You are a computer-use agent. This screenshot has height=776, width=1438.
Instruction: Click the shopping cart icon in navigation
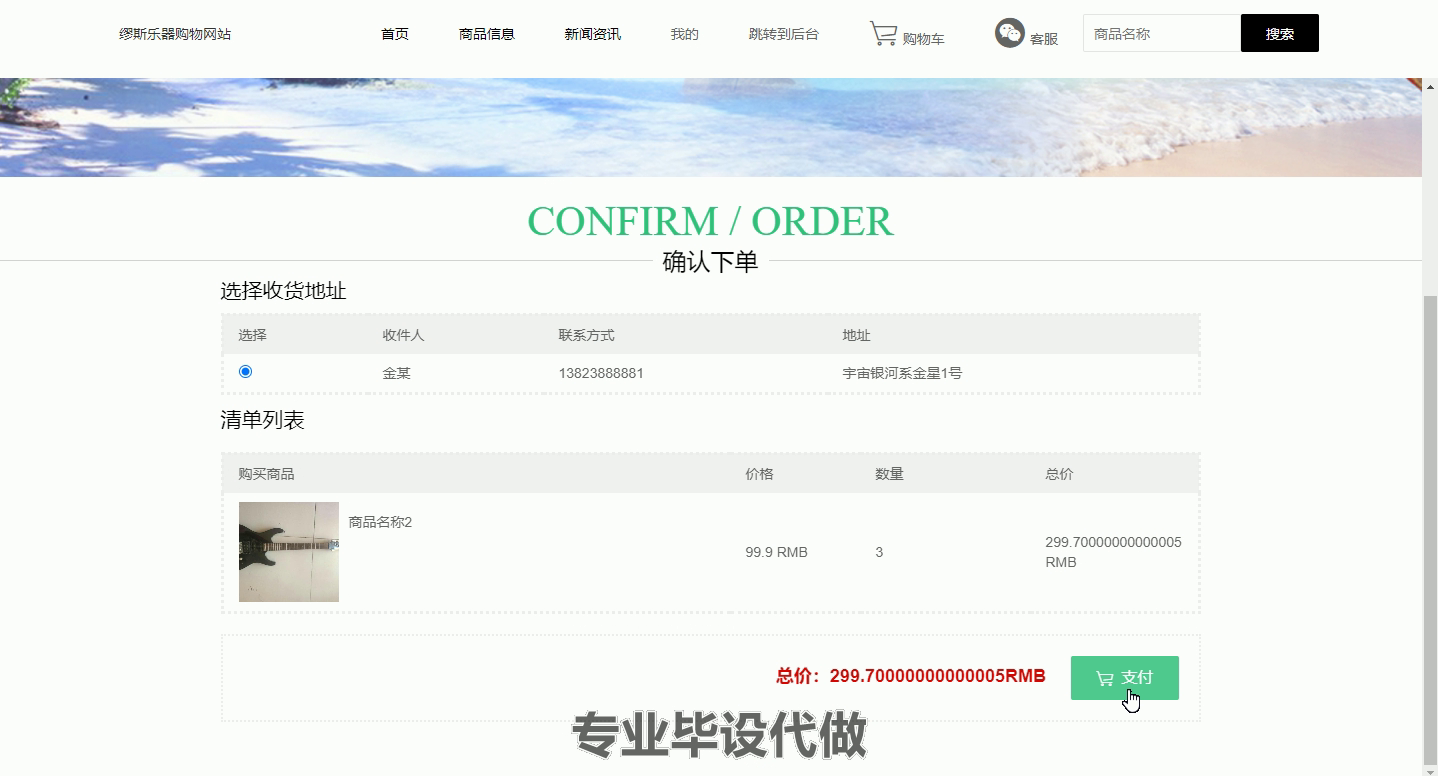pyautogui.click(x=883, y=33)
